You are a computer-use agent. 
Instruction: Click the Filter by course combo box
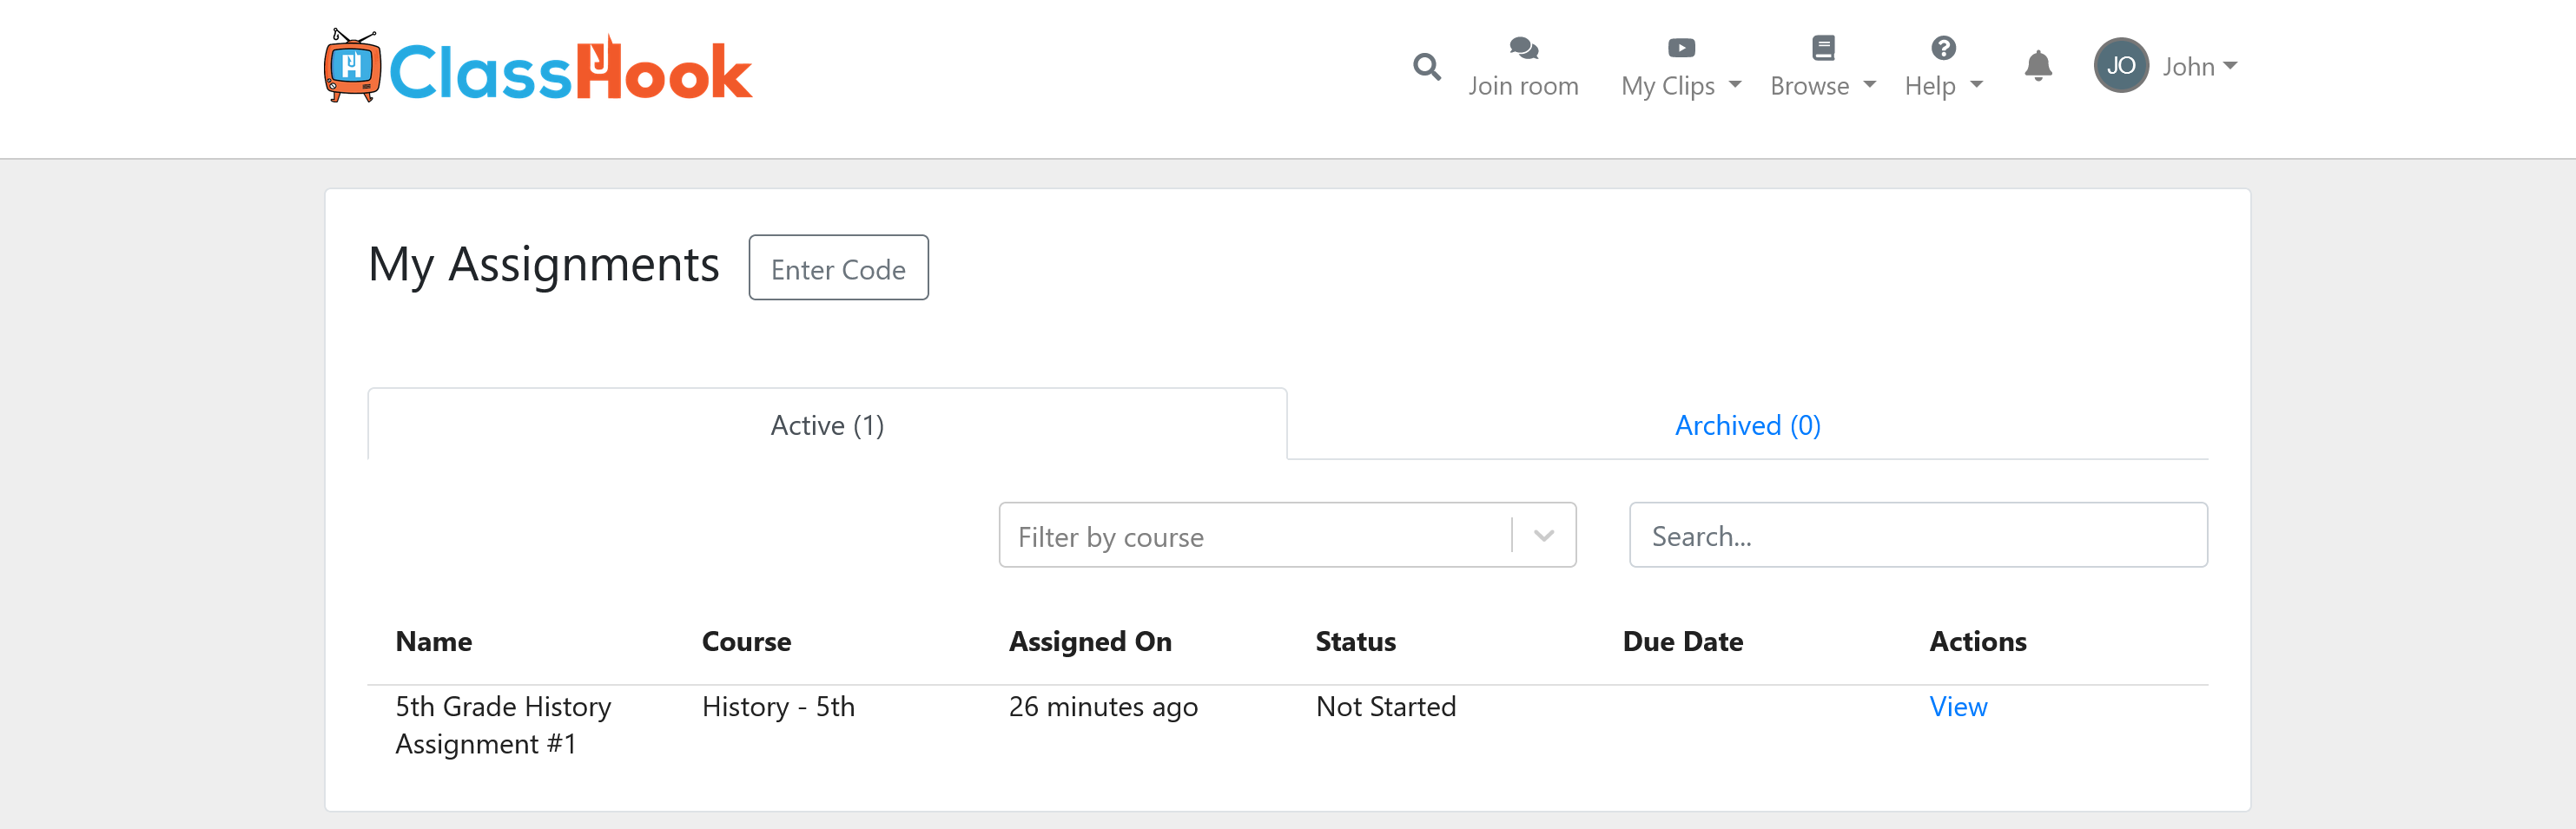tap(1287, 535)
